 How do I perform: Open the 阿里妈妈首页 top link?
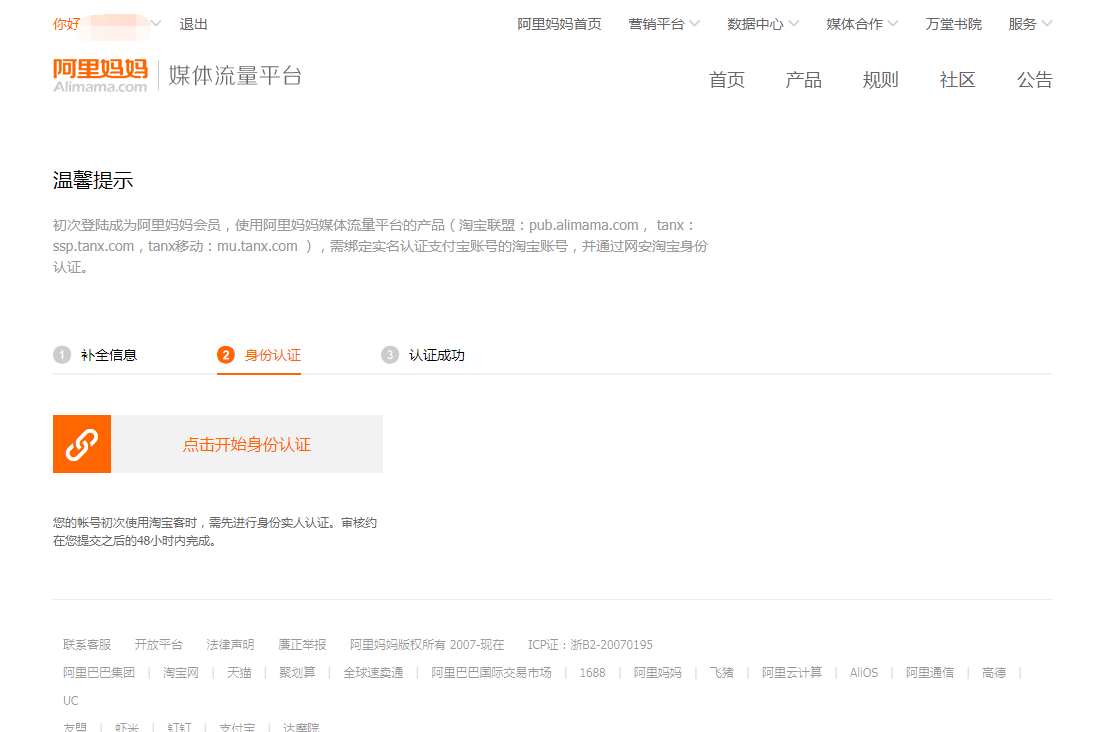coord(559,24)
